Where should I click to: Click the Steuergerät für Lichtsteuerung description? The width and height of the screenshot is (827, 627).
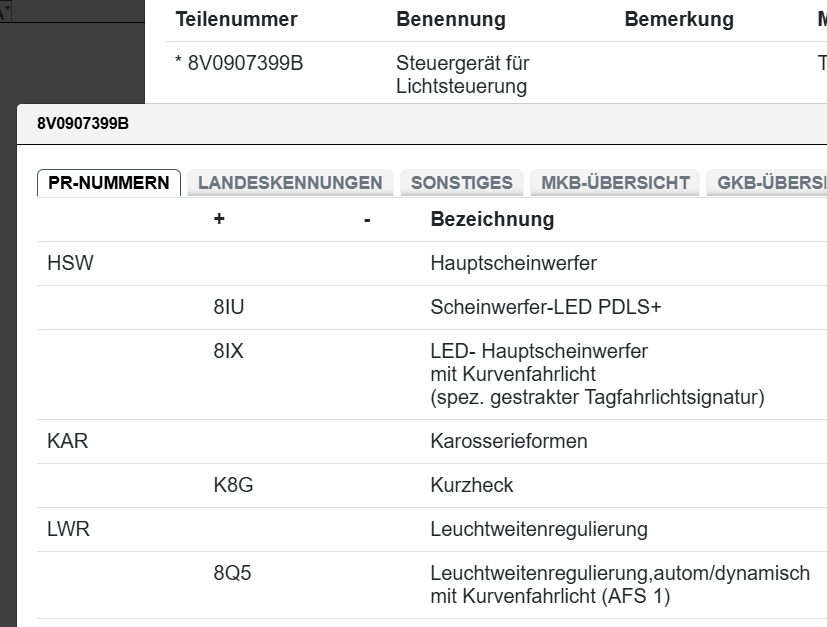pyautogui.click(x=463, y=75)
